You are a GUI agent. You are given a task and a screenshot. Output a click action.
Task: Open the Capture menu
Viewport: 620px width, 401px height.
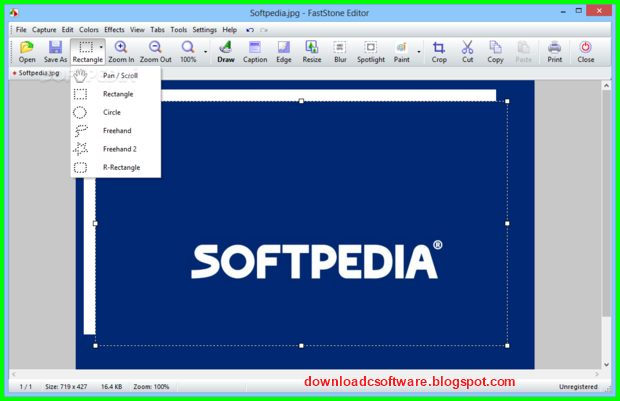(44, 30)
